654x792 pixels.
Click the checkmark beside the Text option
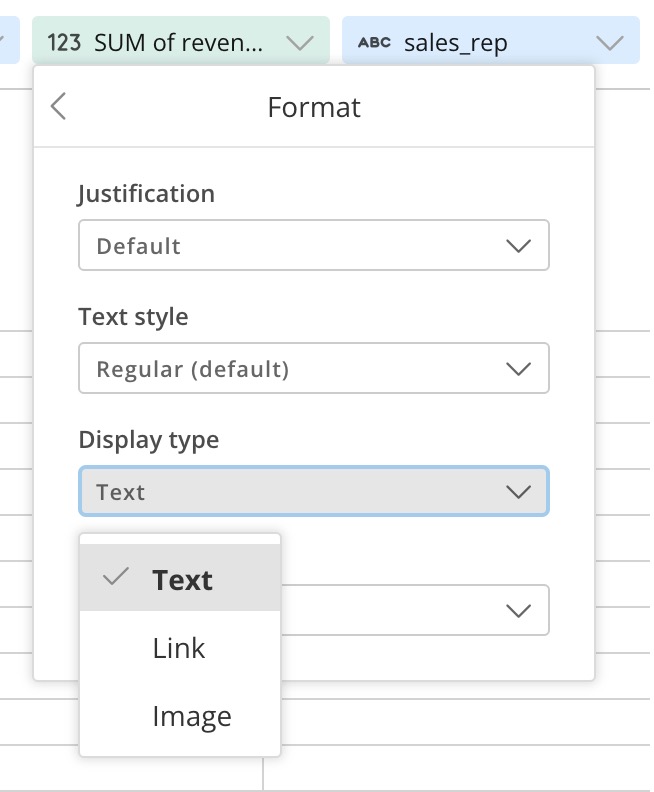(116, 577)
